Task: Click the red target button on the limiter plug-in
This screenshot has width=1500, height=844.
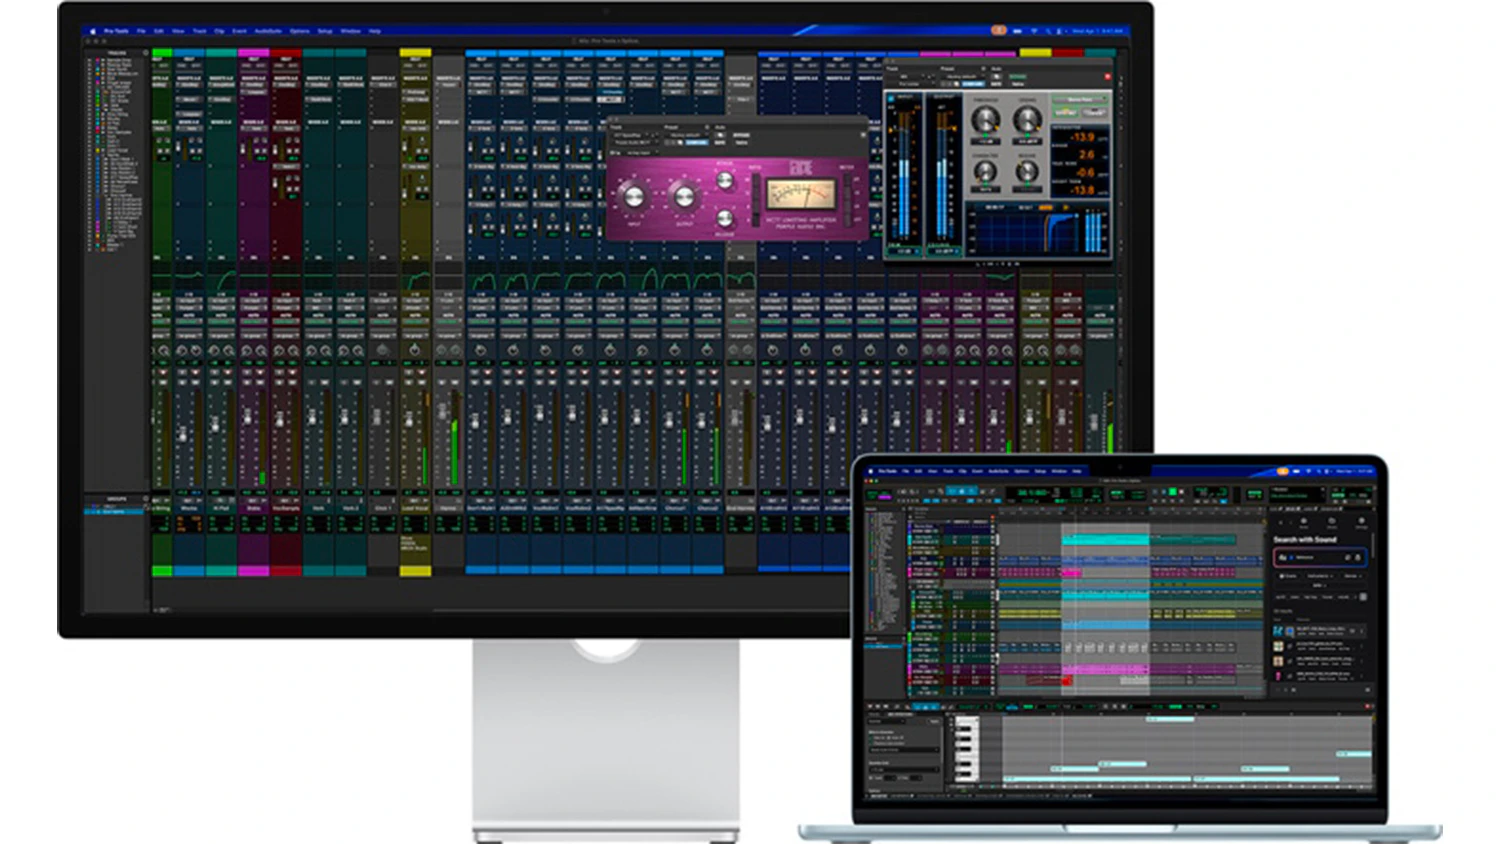Action: pyautogui.click(x=1107, y=77)
